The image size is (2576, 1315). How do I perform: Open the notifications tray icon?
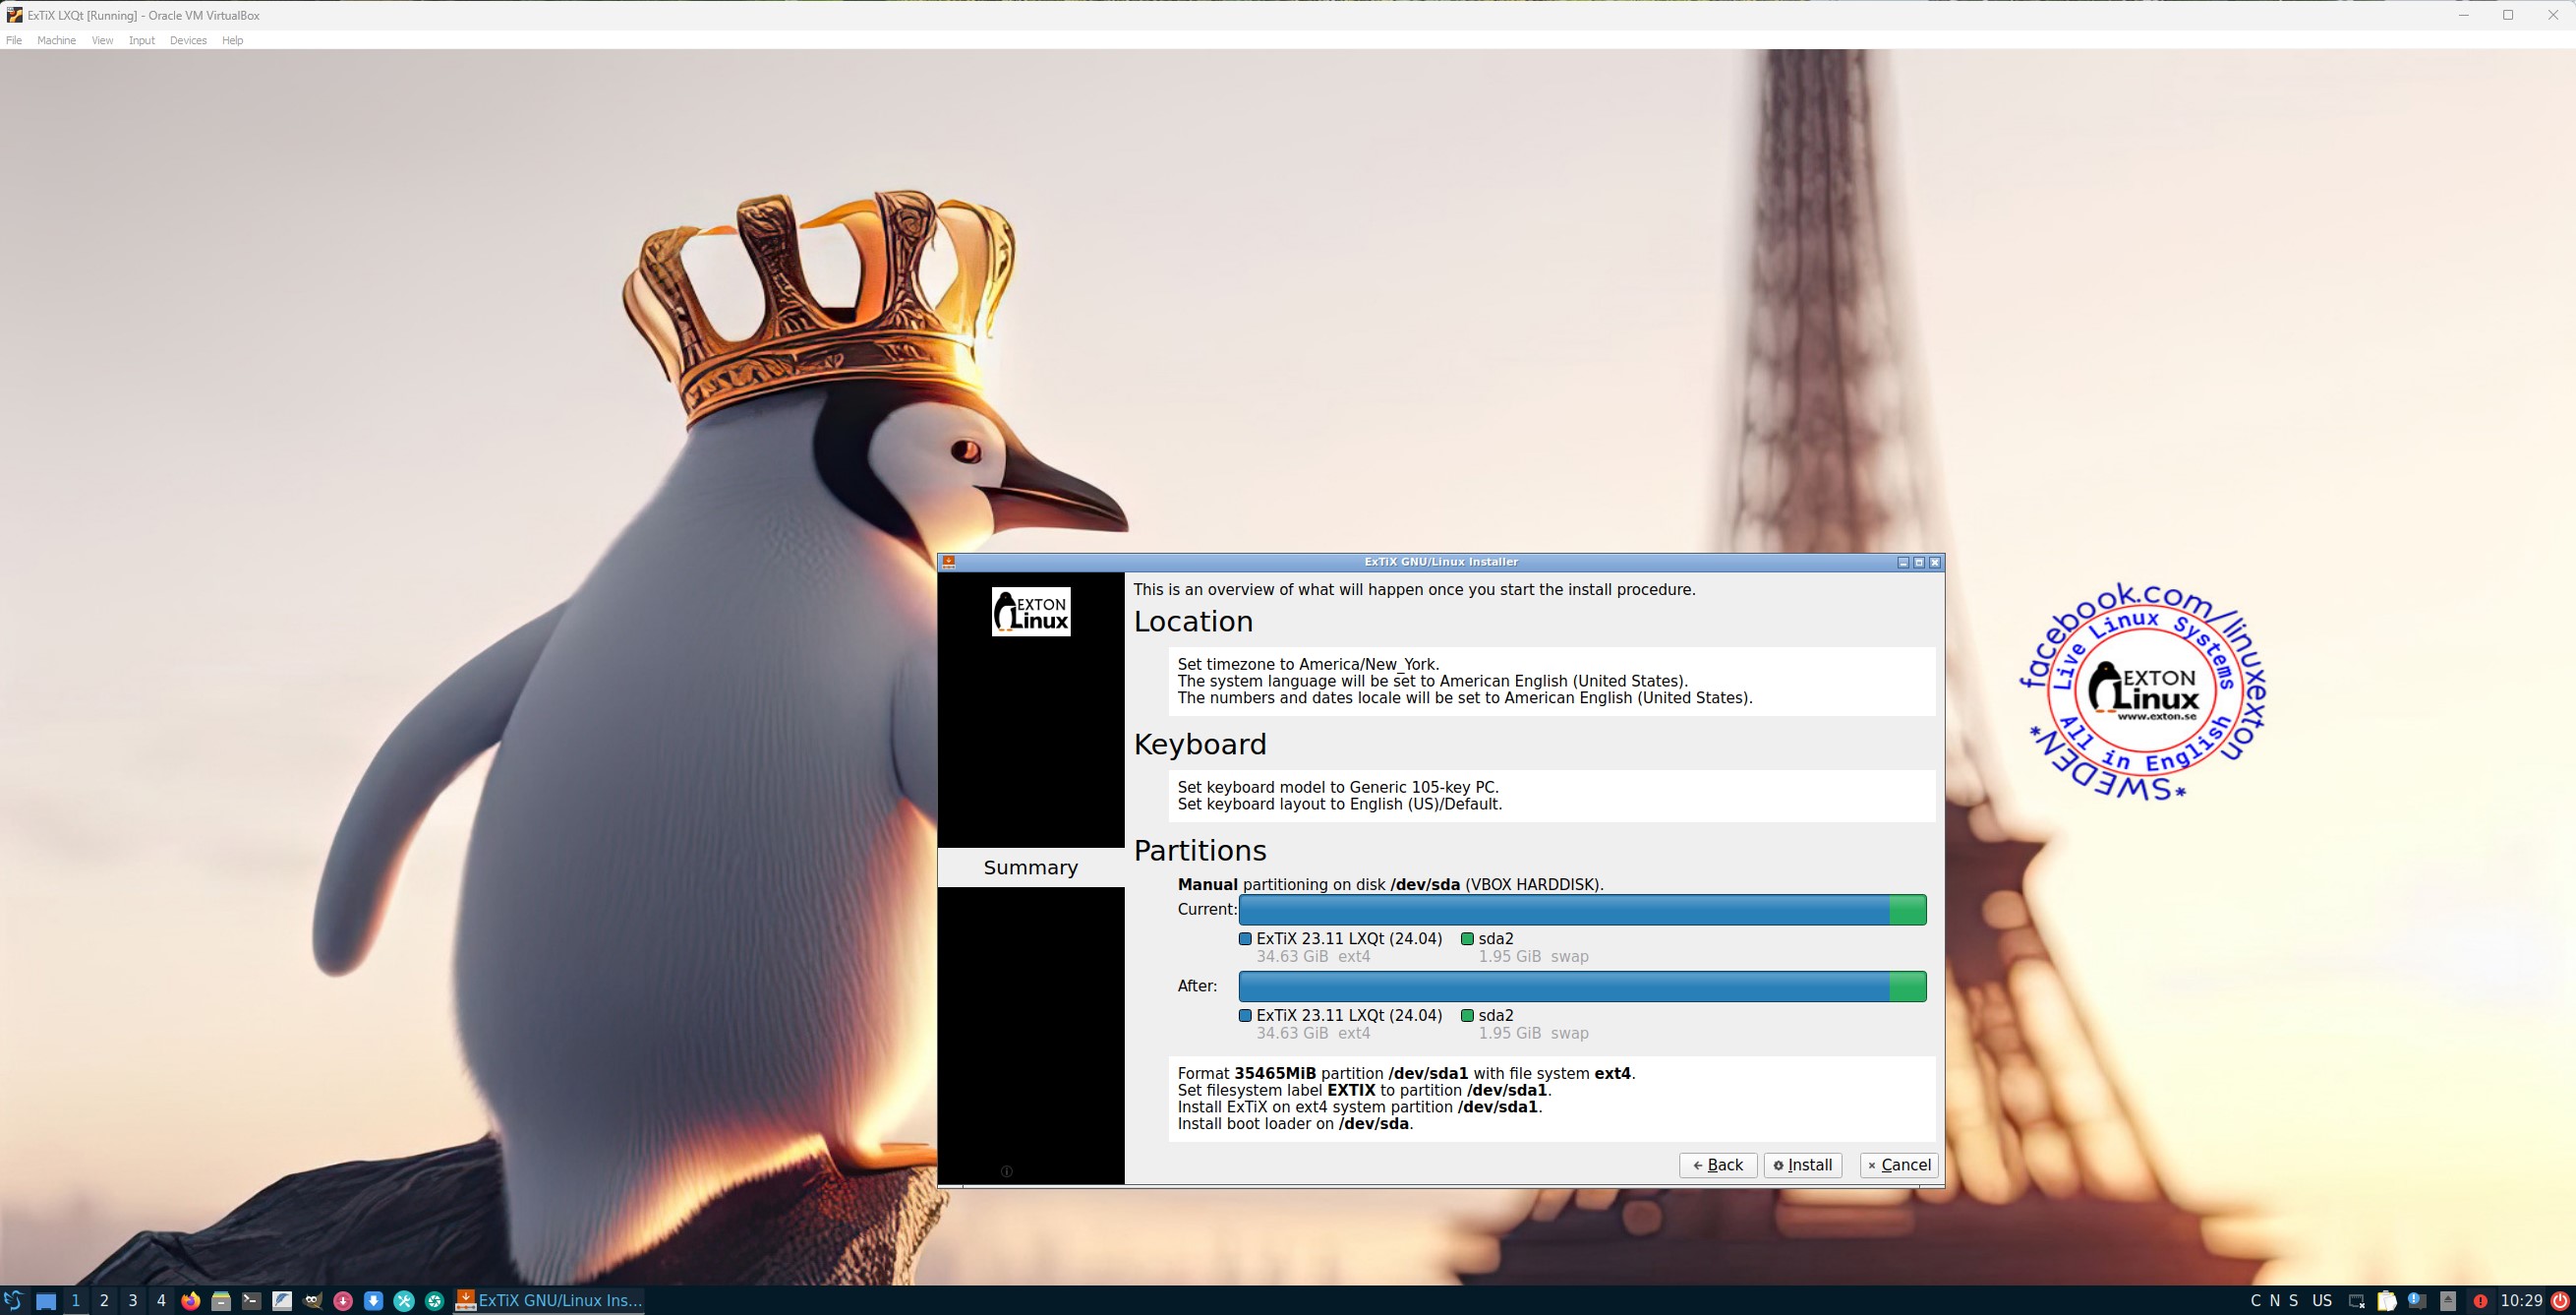[2417, 1301]
